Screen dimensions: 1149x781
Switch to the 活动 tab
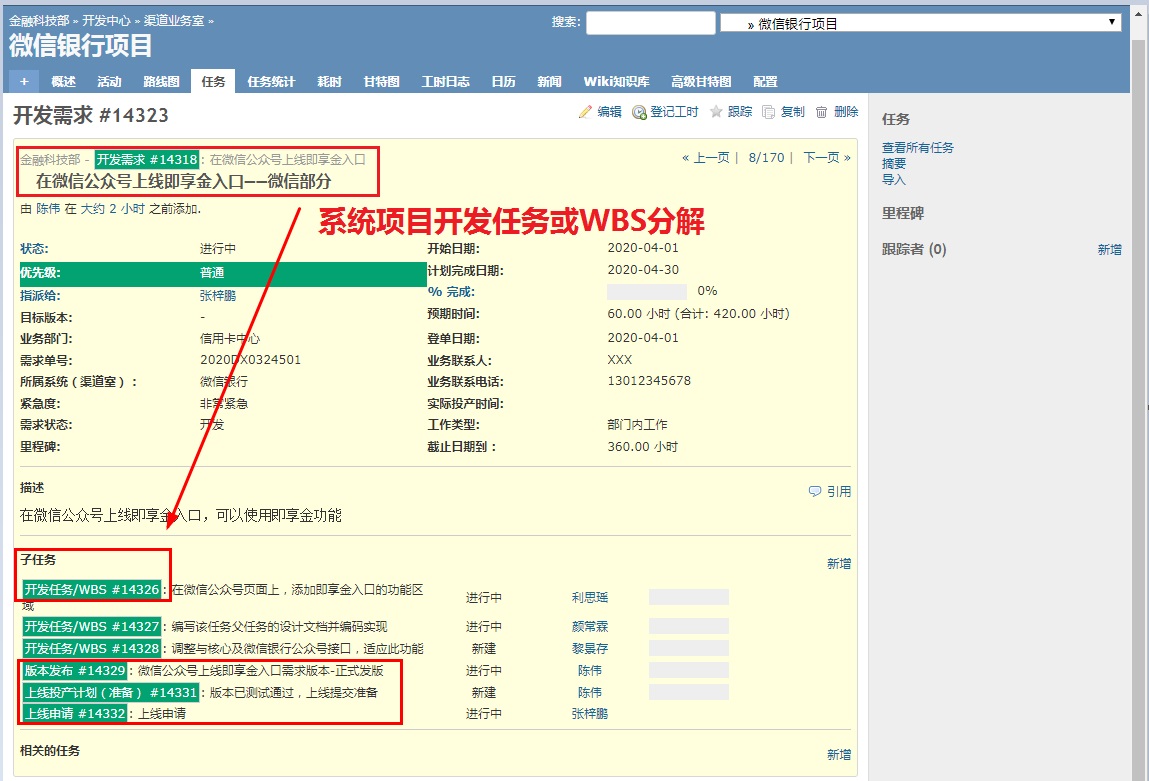109,81
